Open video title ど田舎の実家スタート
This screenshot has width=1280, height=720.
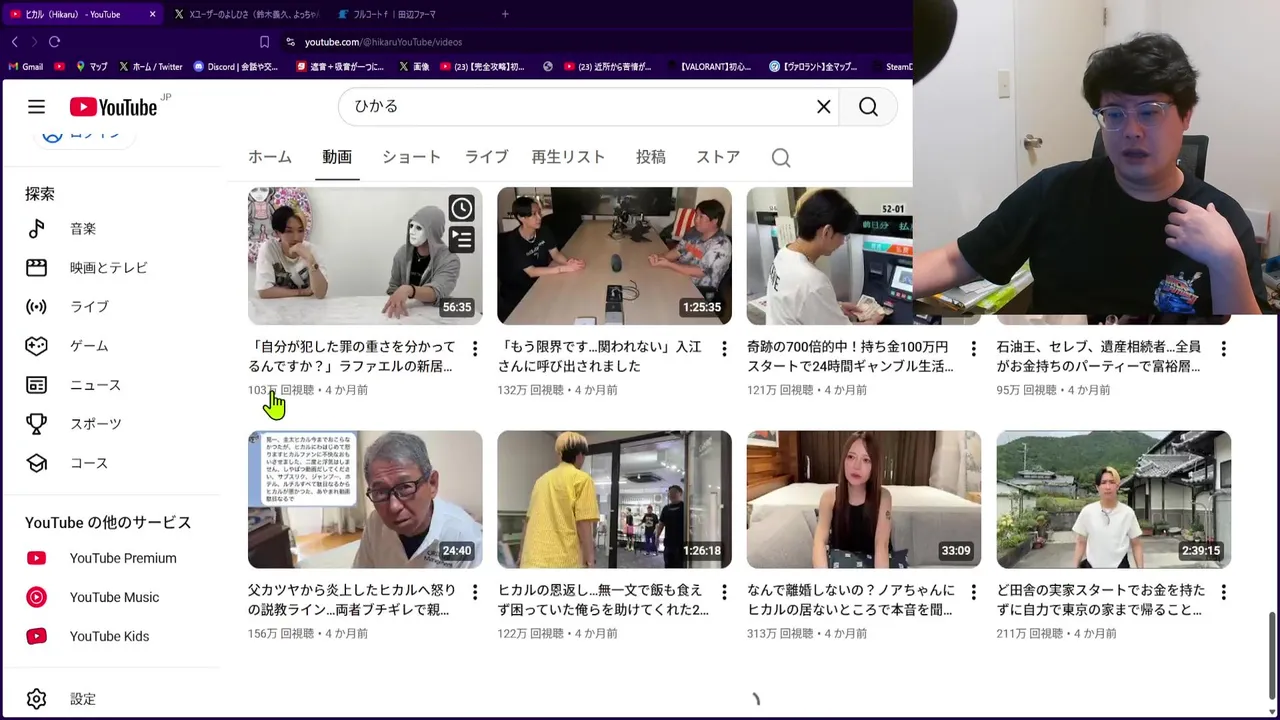coord(1101,600)
